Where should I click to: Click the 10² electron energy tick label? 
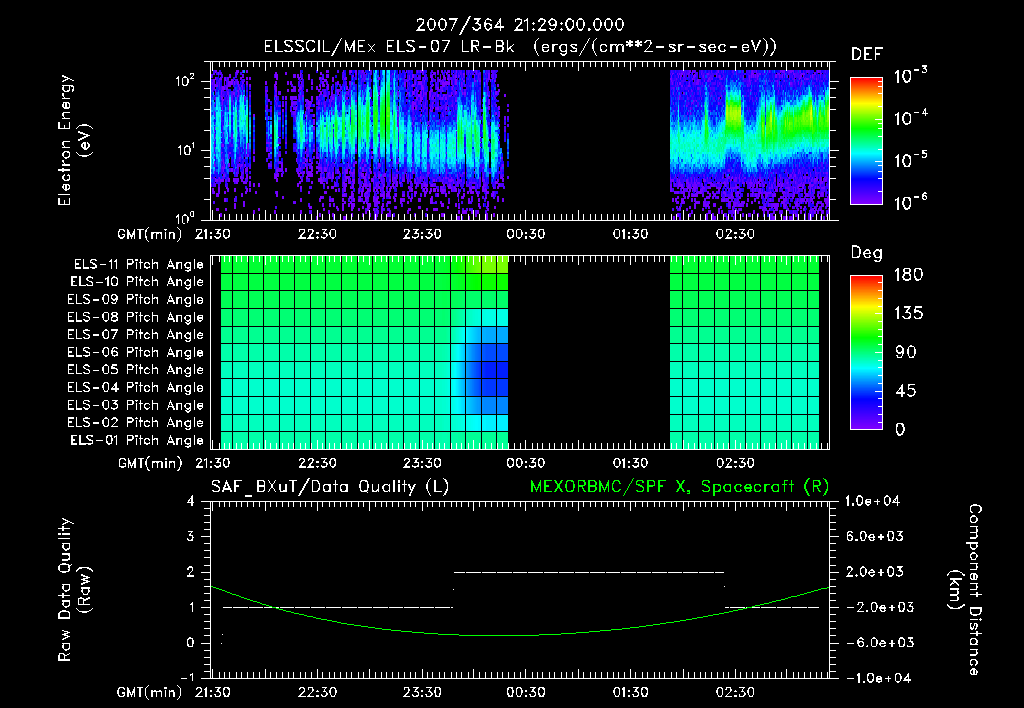(x=185, y=81)
